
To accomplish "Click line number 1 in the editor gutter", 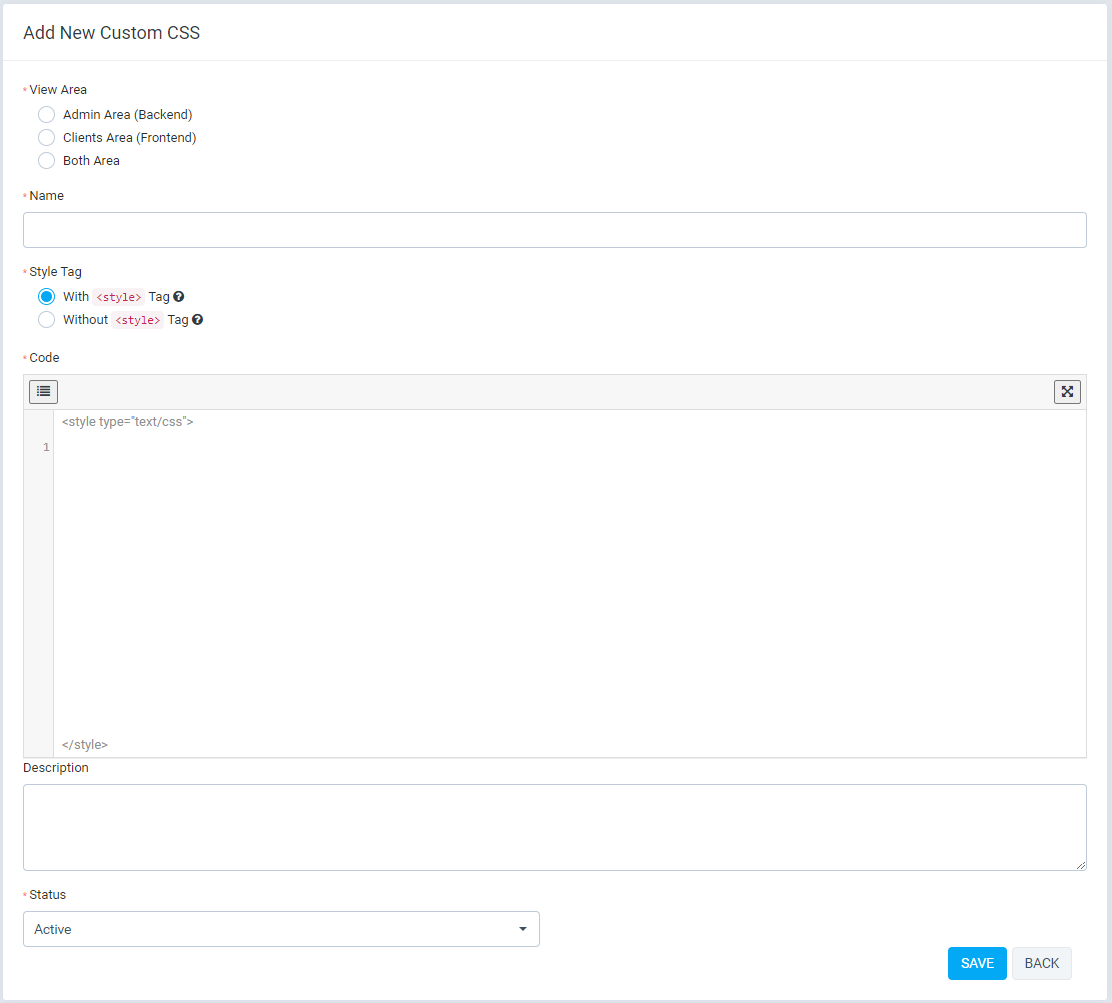I will (44, 447).
